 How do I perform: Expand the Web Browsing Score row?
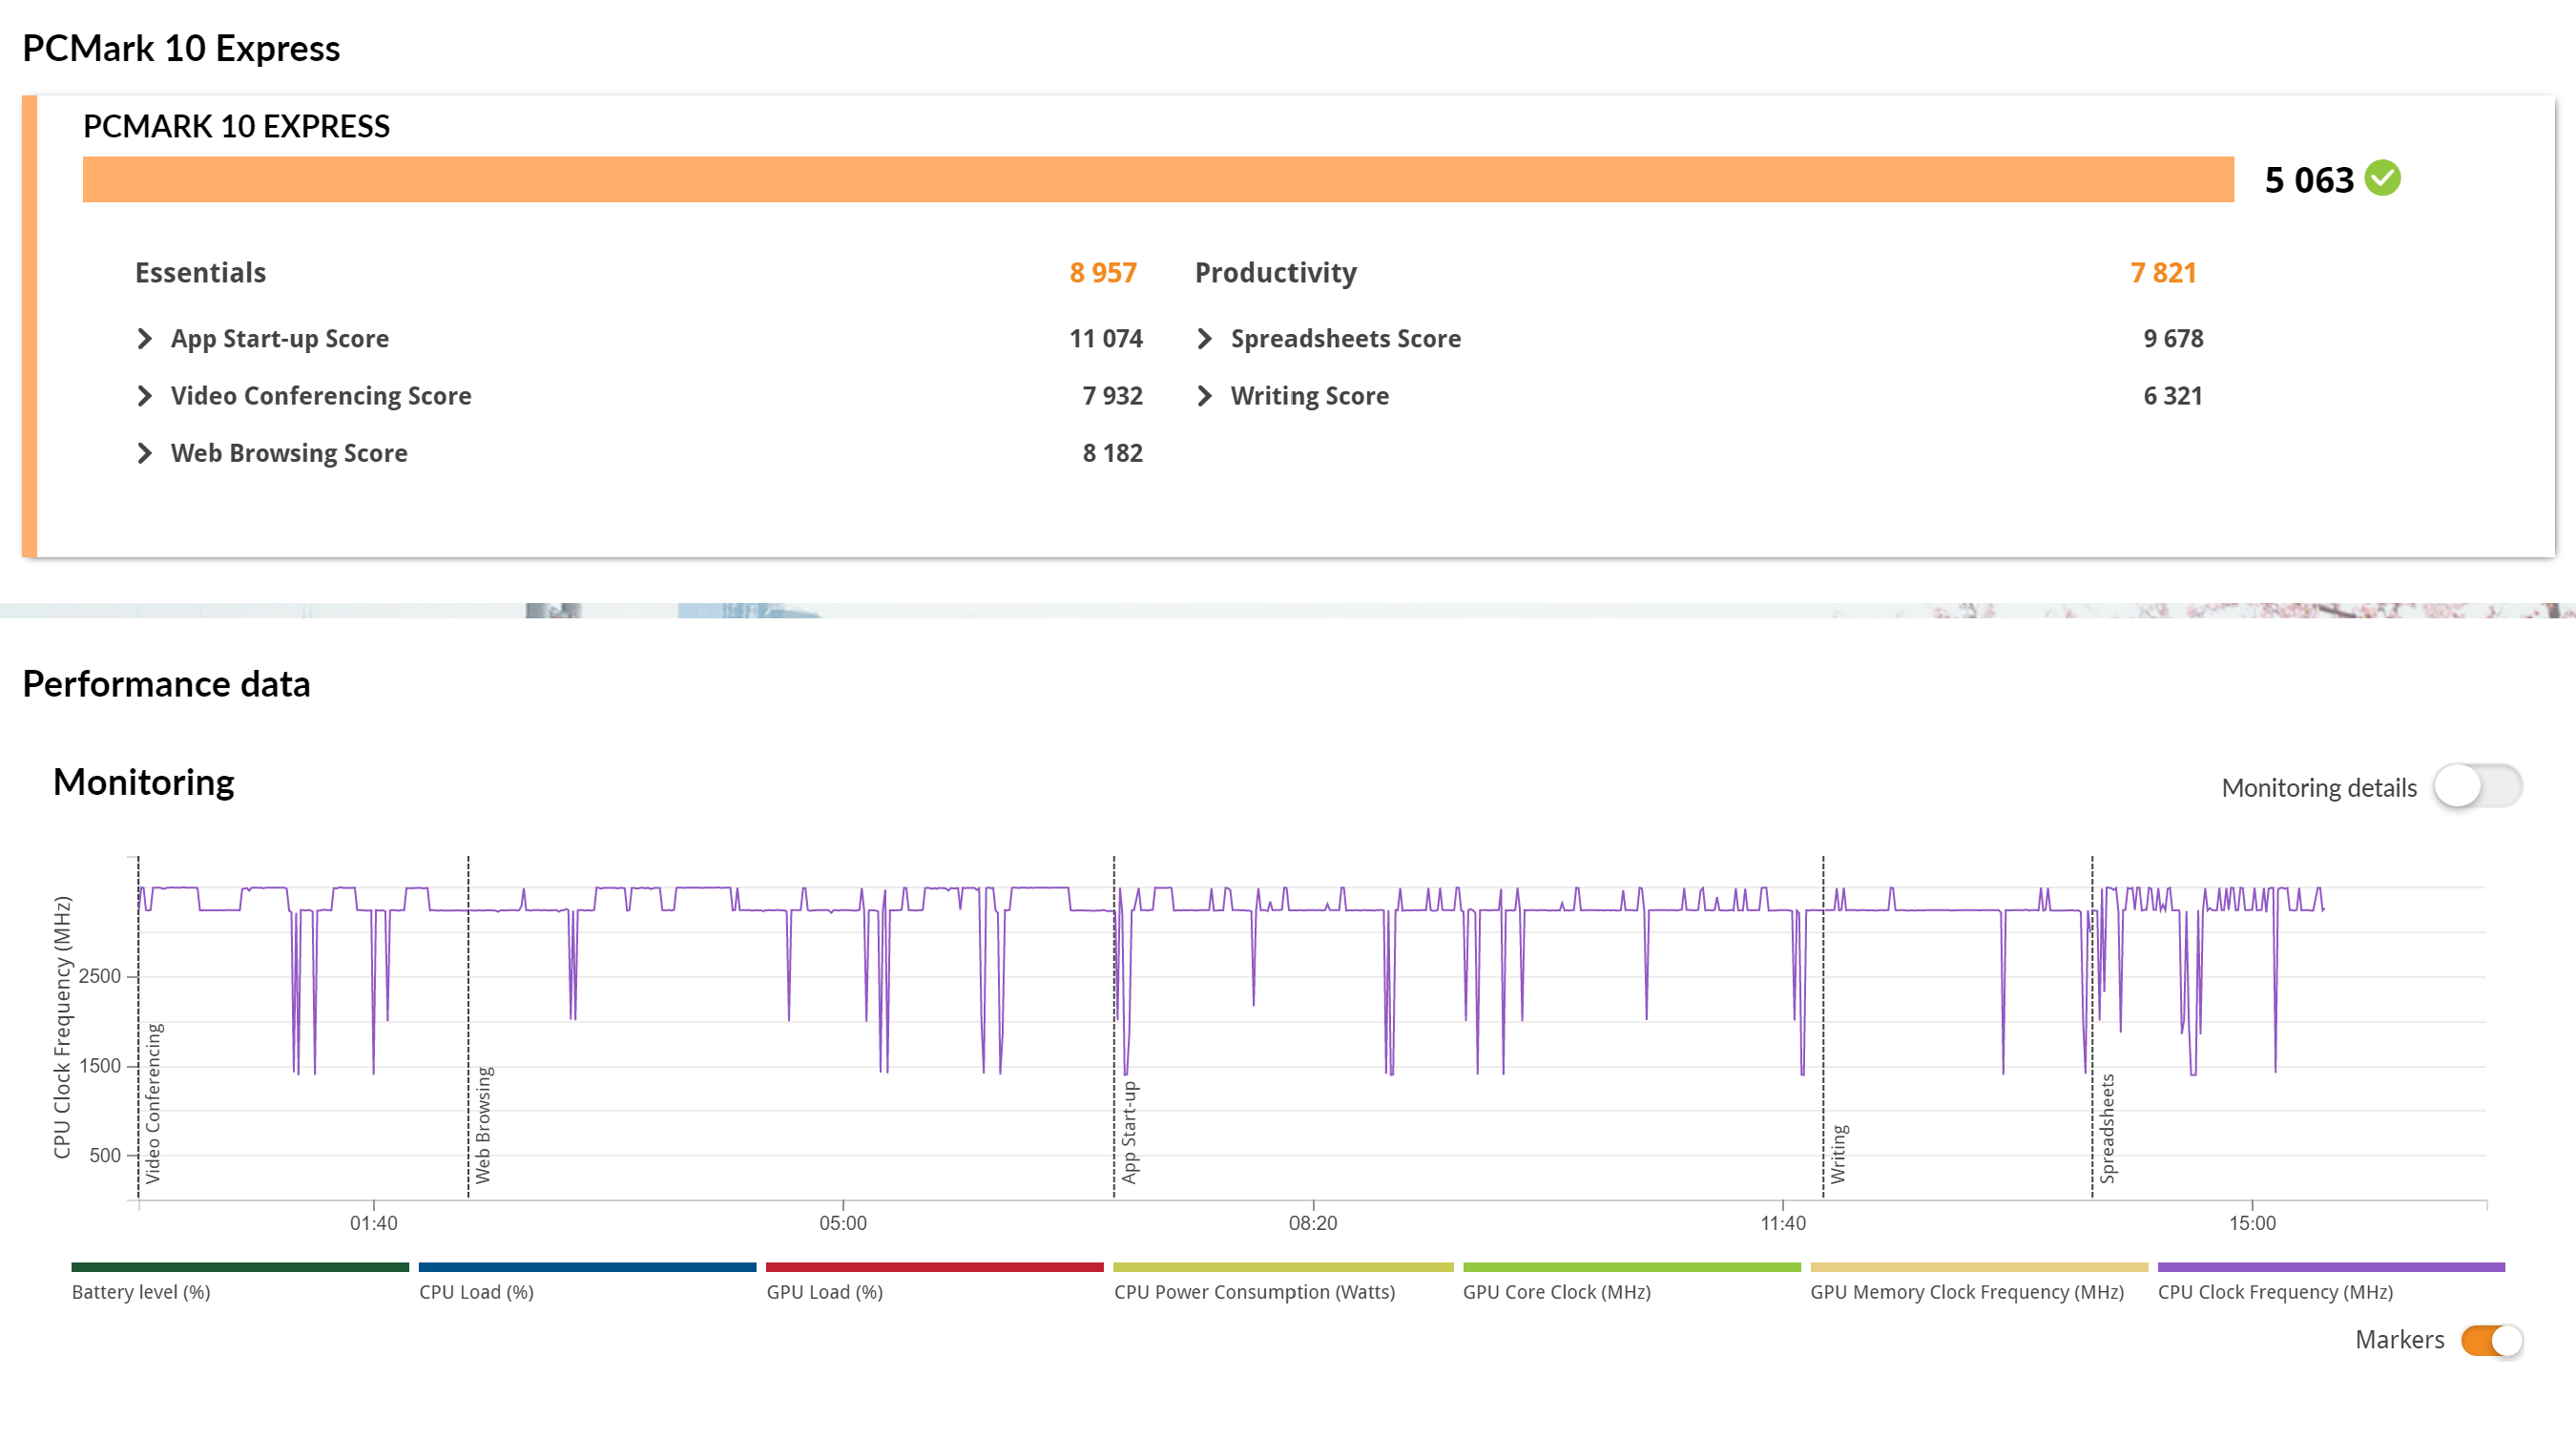(145, 453)
